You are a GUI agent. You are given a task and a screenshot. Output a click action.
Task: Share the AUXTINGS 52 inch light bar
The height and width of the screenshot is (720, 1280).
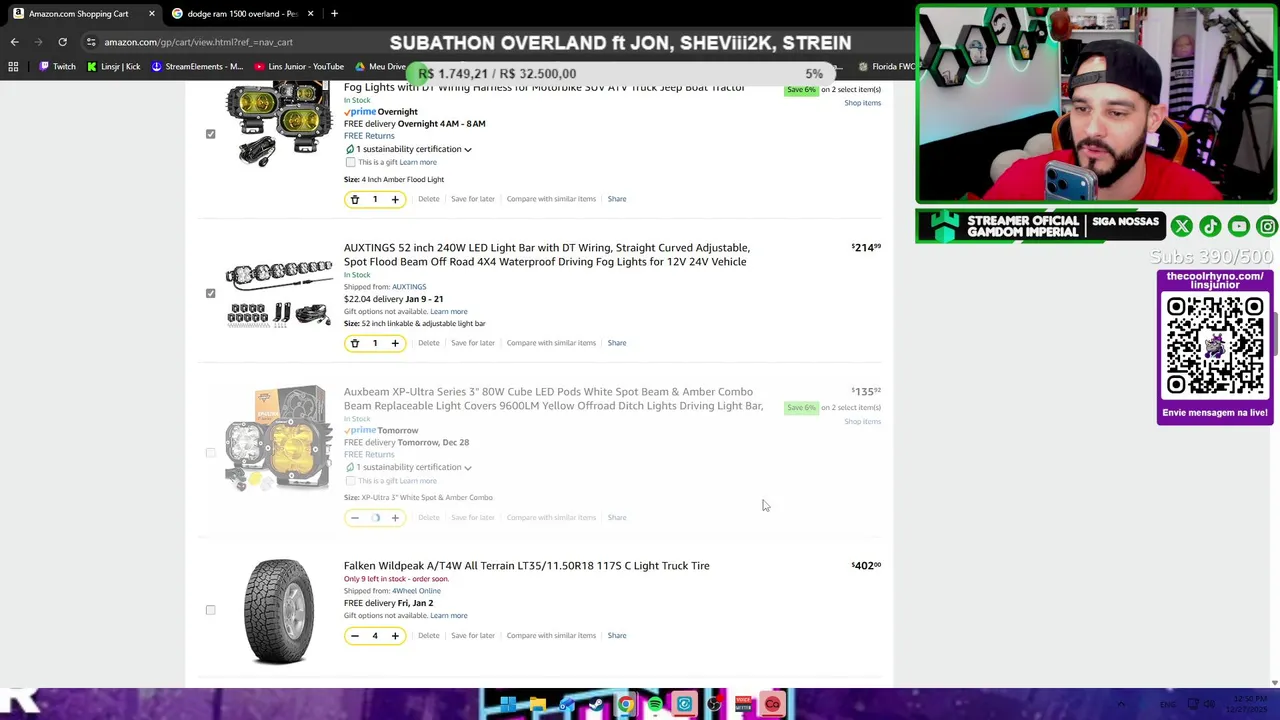click(617, 343)
